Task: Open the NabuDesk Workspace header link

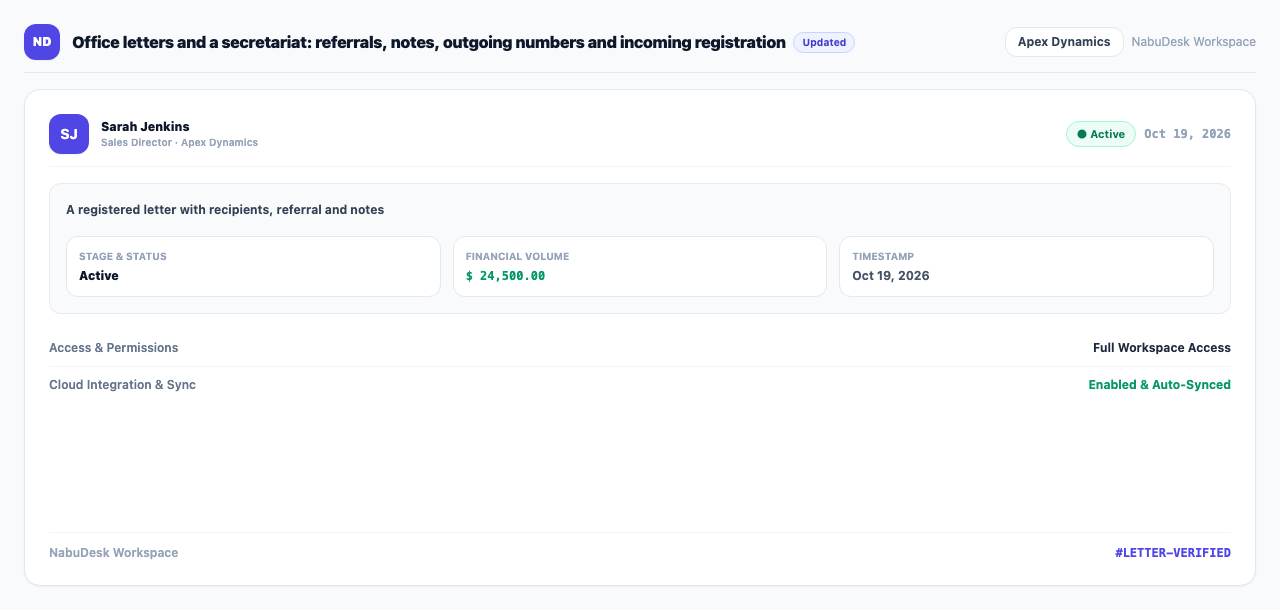Action: (x=1193, y=42)
